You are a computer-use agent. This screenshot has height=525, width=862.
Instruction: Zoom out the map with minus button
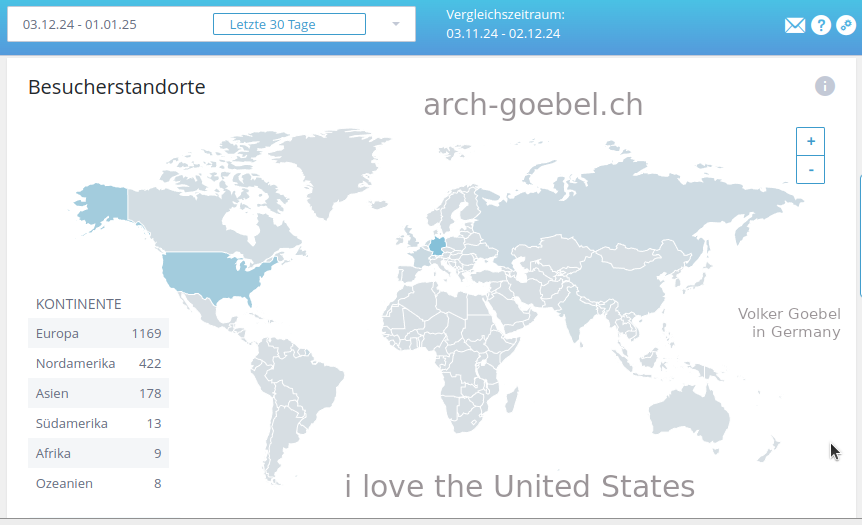coord(810,170)
